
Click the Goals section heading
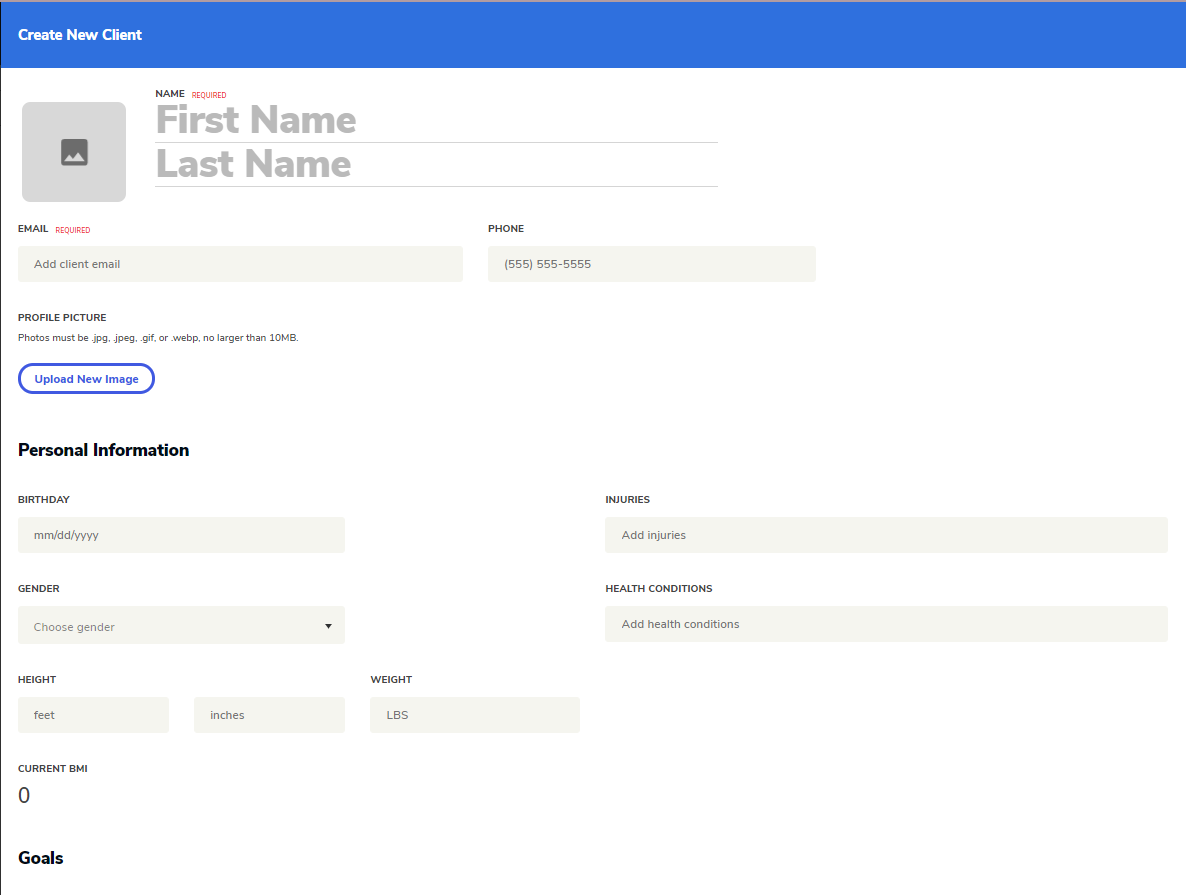(x=41, y=858)
